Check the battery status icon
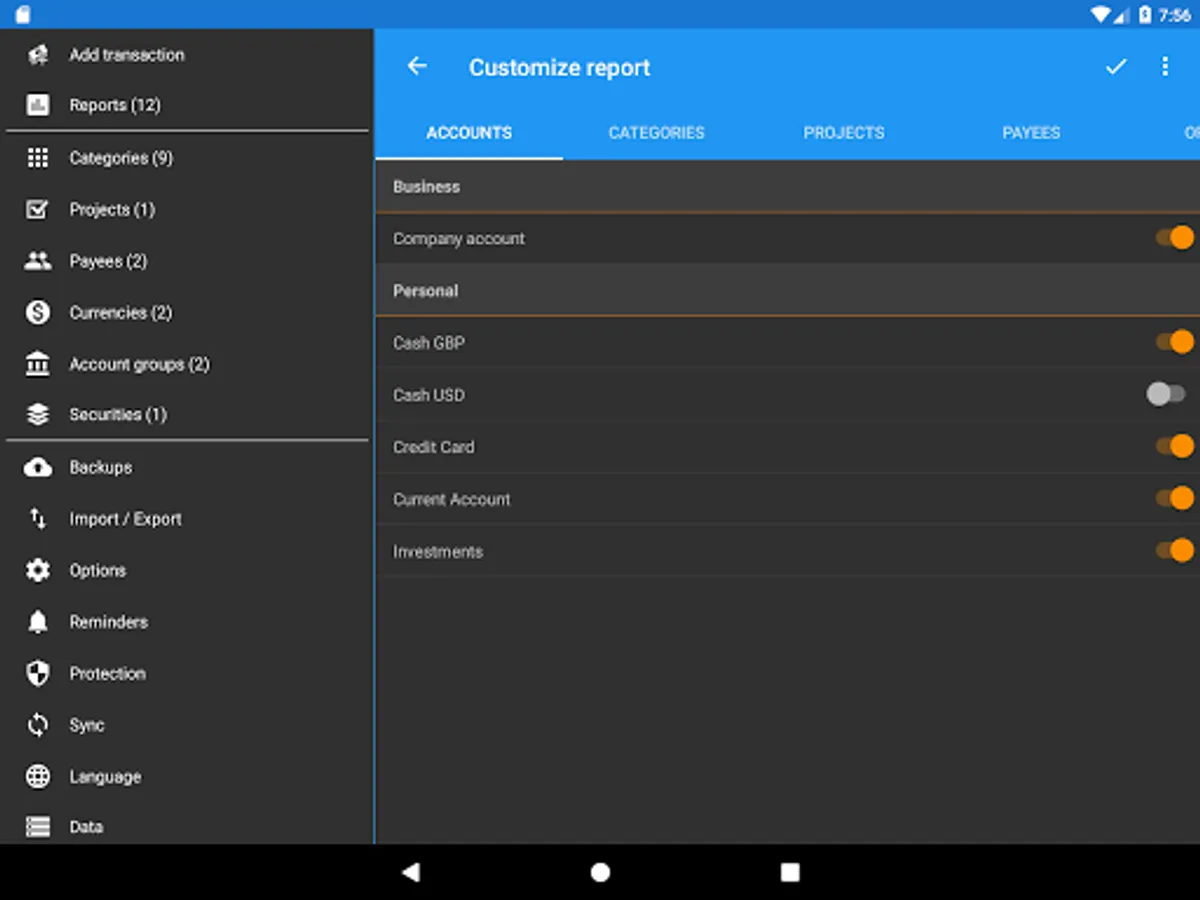 (x=1146, y=14)
